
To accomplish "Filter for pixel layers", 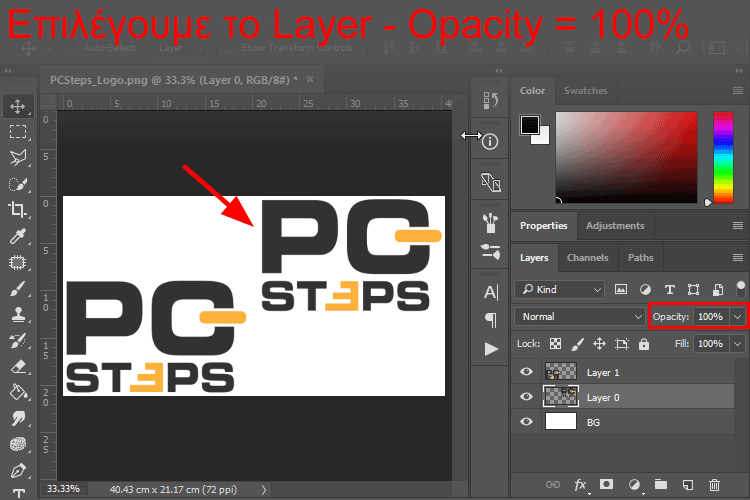I will [621, 289].
